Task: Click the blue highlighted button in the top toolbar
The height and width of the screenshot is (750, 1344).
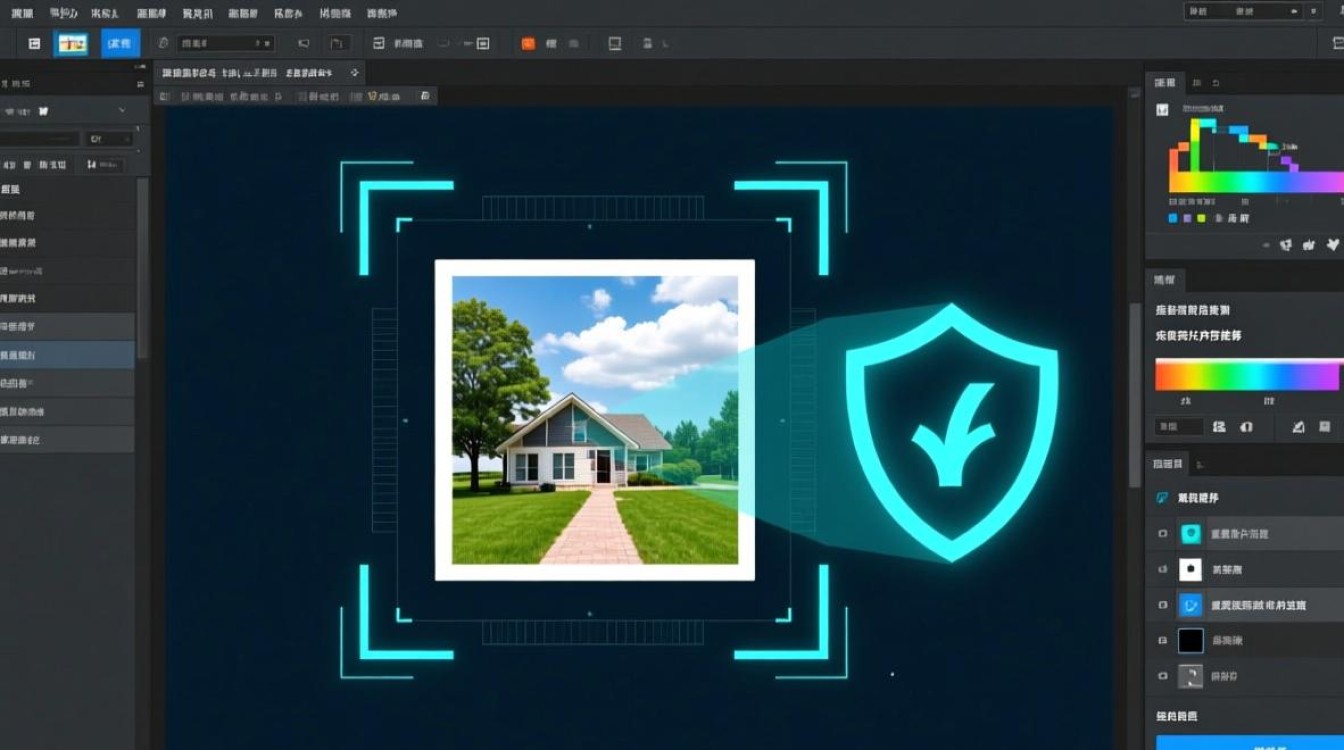Action: (x=120, y=44)
